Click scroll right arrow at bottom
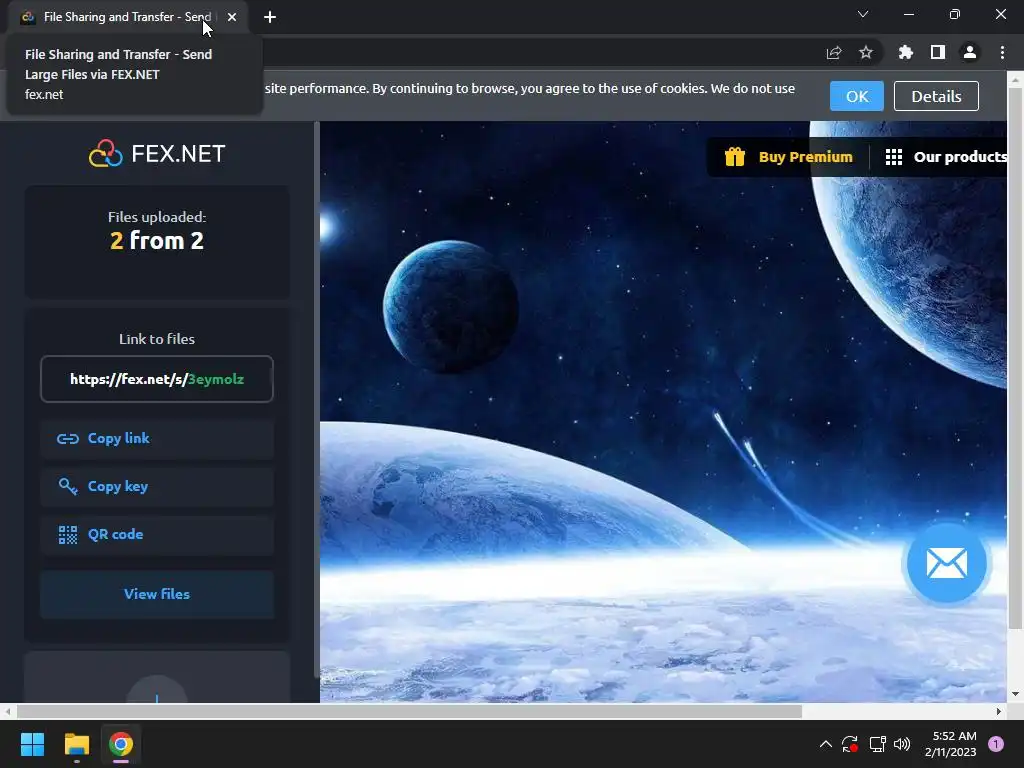This screenshot has width=1024, height=768. [x=999, y=711]
